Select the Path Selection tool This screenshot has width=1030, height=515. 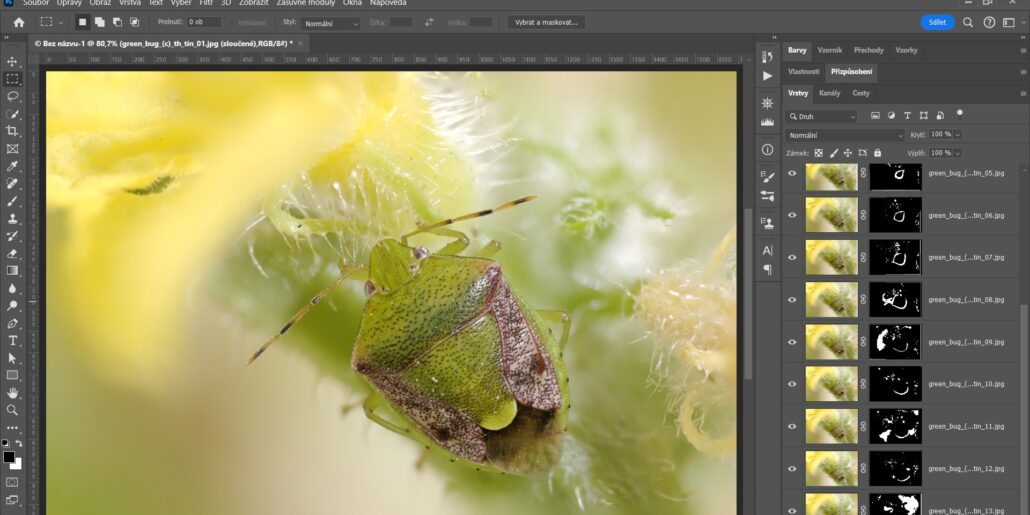pyautogui.click(x=12, y=358)
